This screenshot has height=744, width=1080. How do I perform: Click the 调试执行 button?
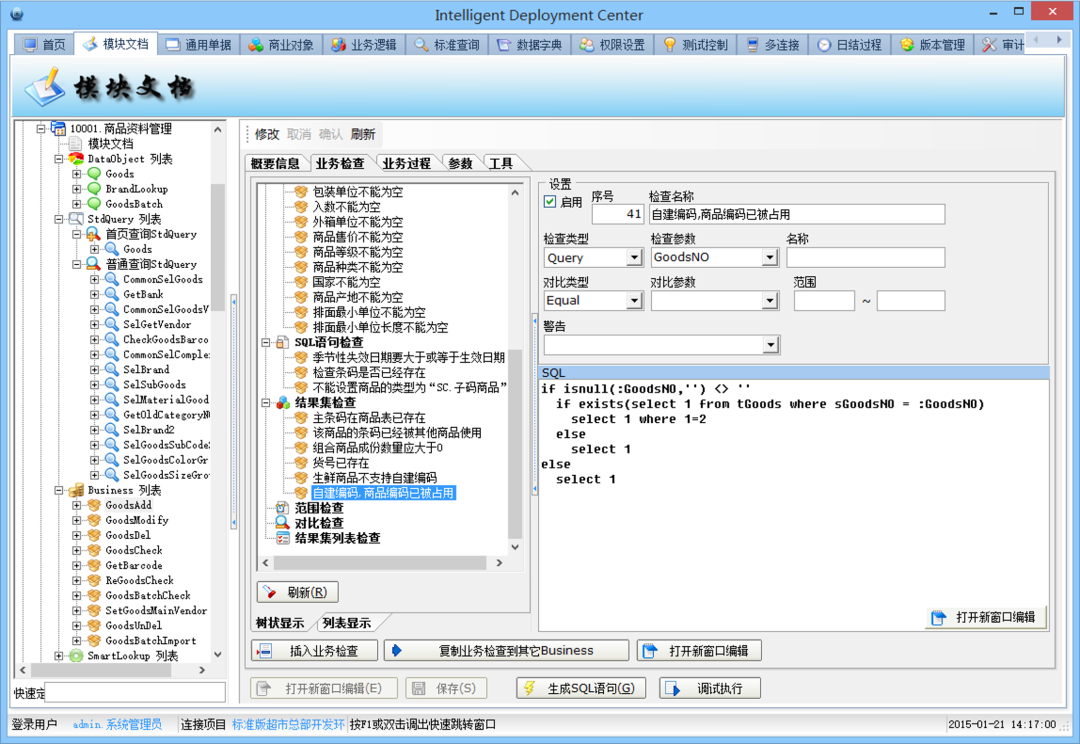click(x=710, y=688)
